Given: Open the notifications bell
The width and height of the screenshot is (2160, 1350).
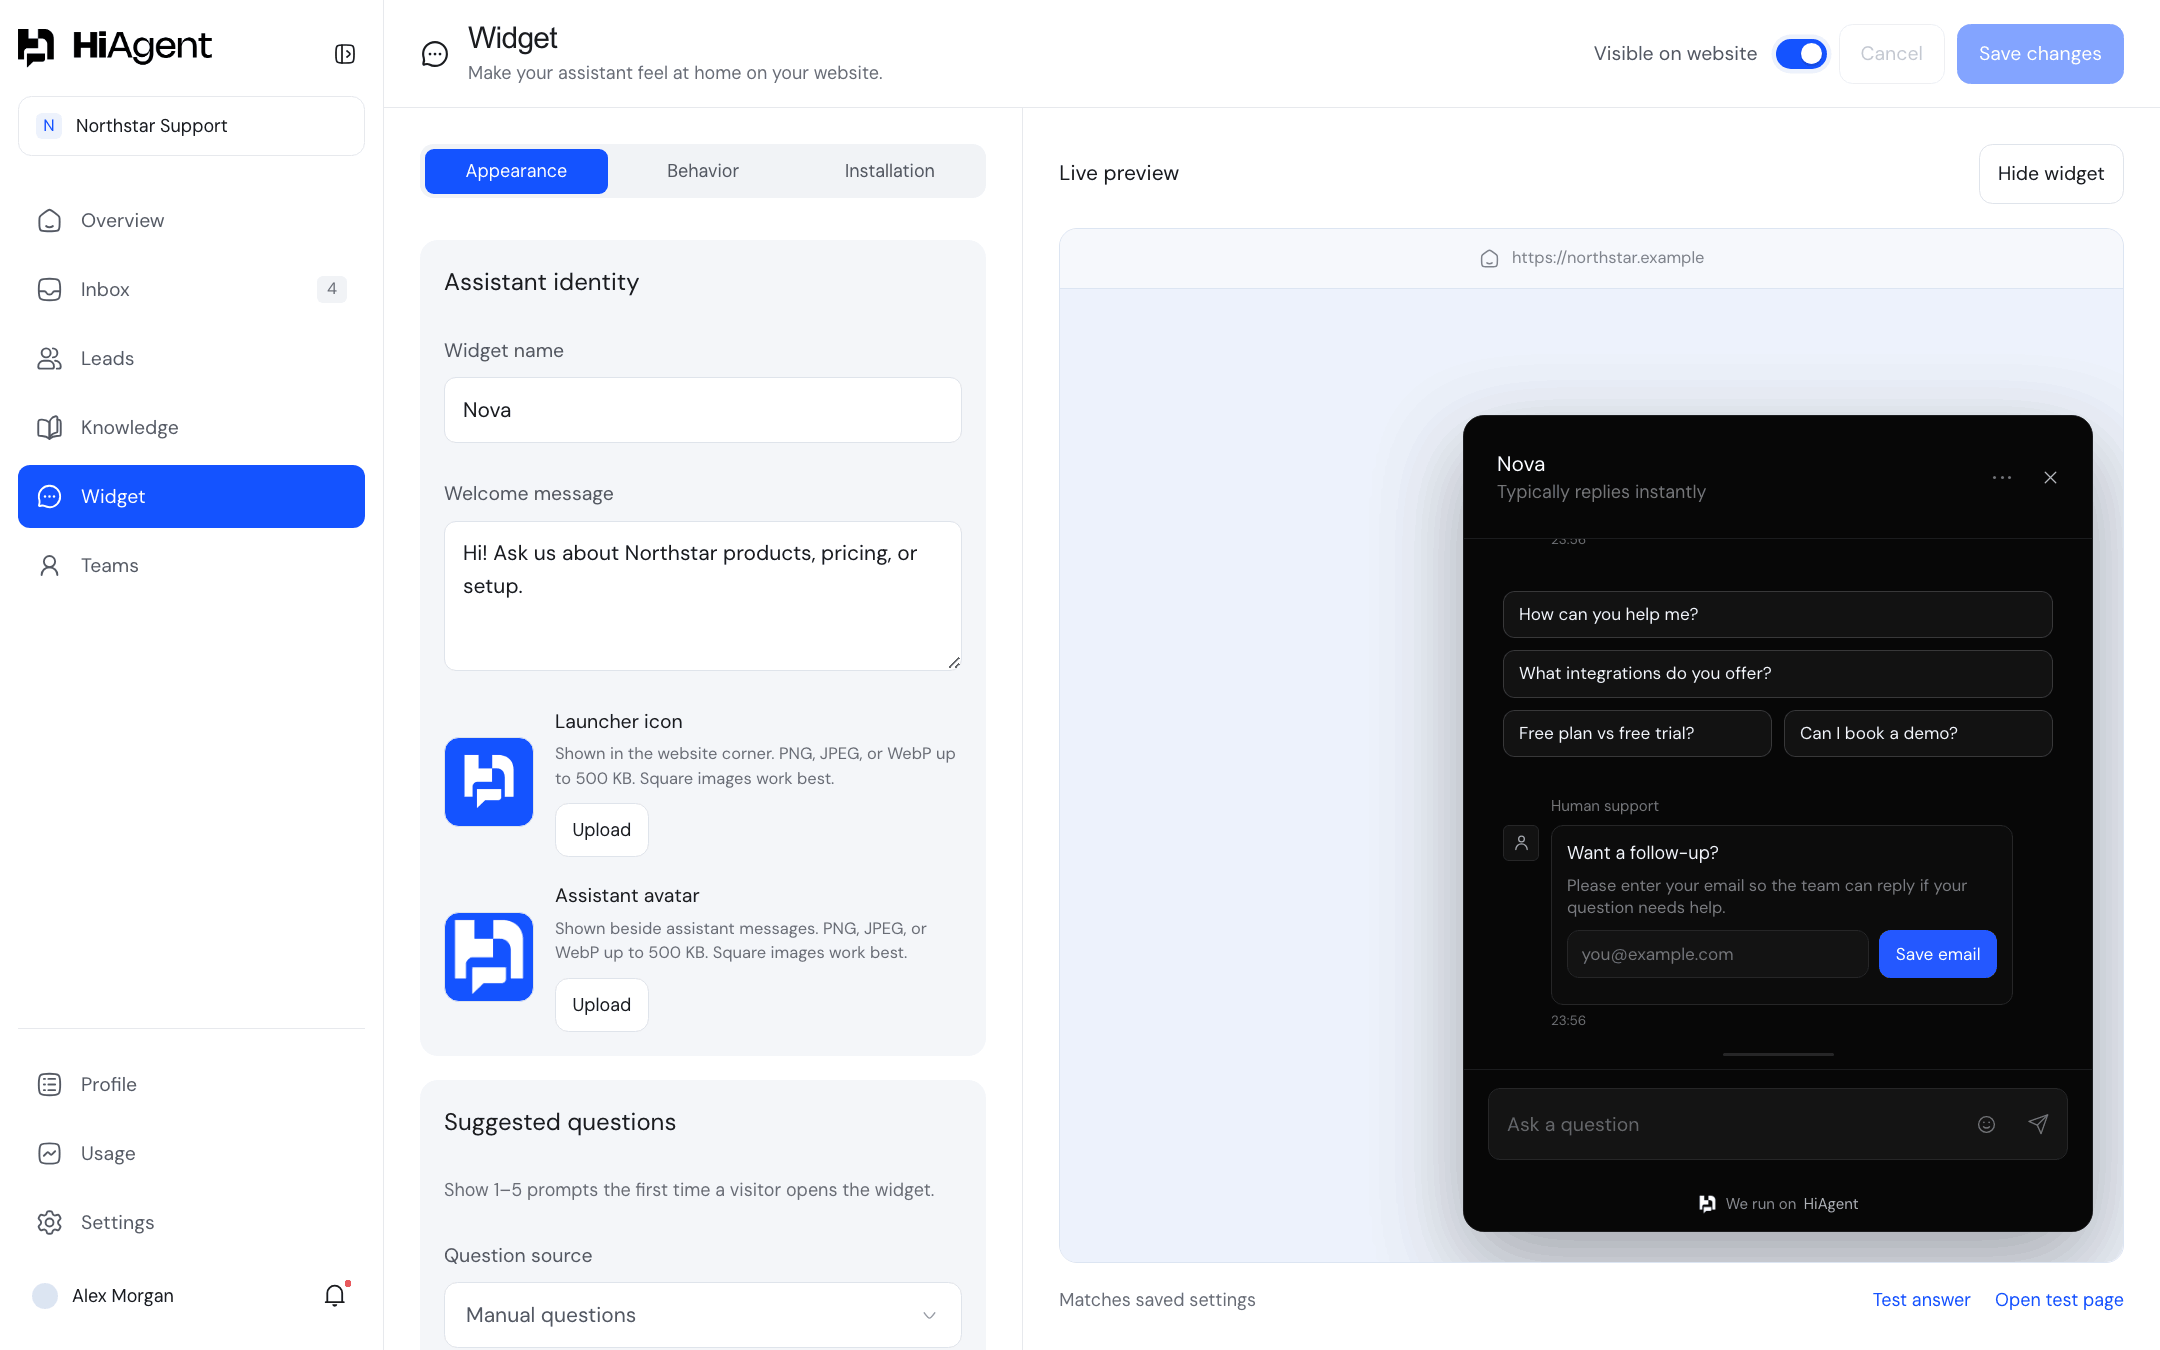Looking at the screenshot, I should coord(335,1296).
